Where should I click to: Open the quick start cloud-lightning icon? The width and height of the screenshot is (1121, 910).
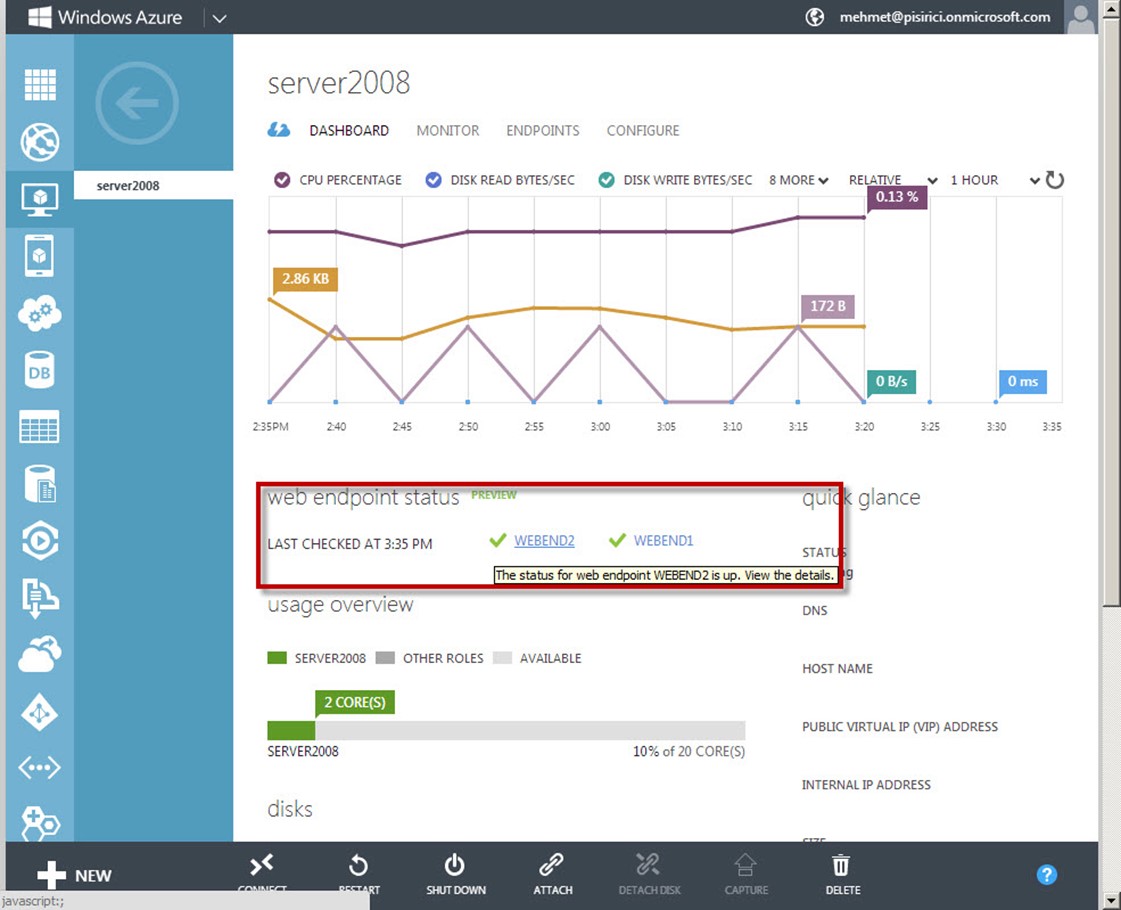pyautogui.click(x=279, y=130)
